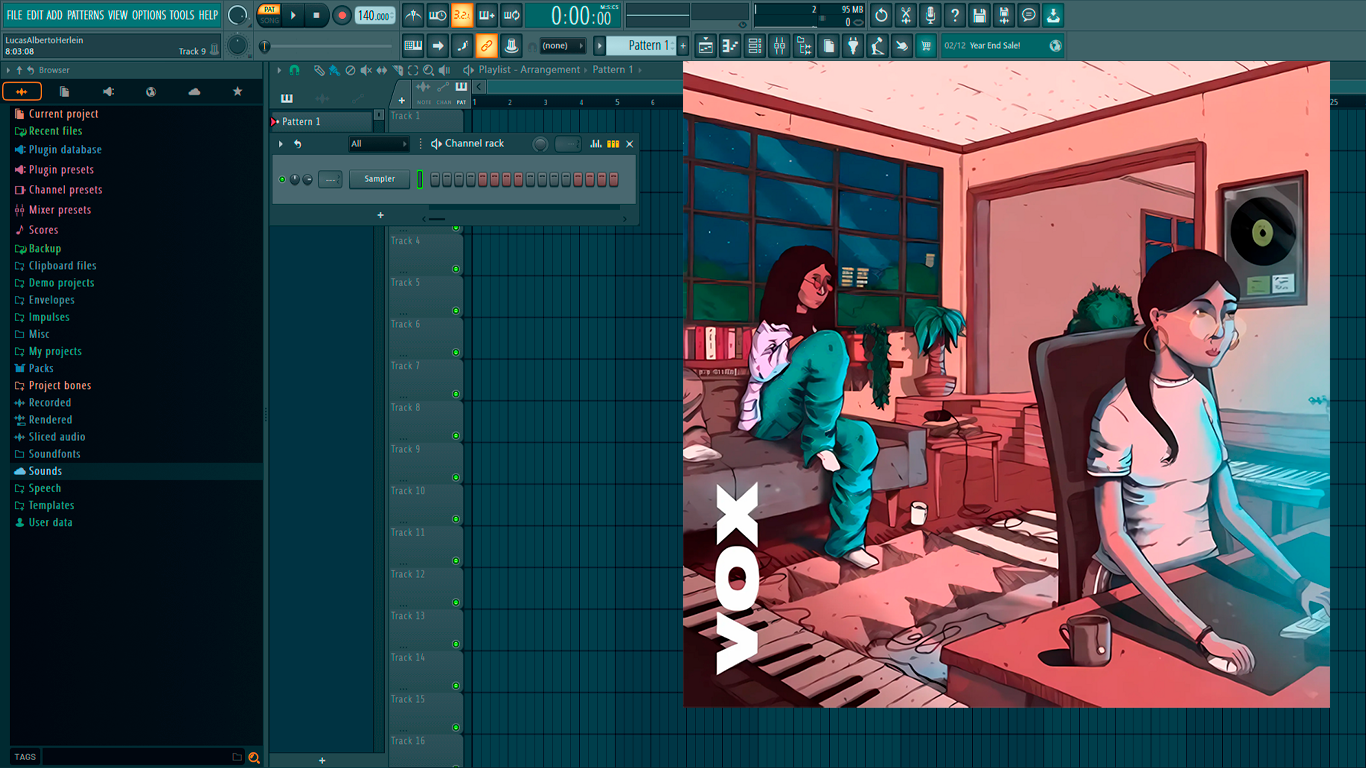1366x768 pixels.
Task: Toggle the countdown before recording
Action: [x=462, y=16]
